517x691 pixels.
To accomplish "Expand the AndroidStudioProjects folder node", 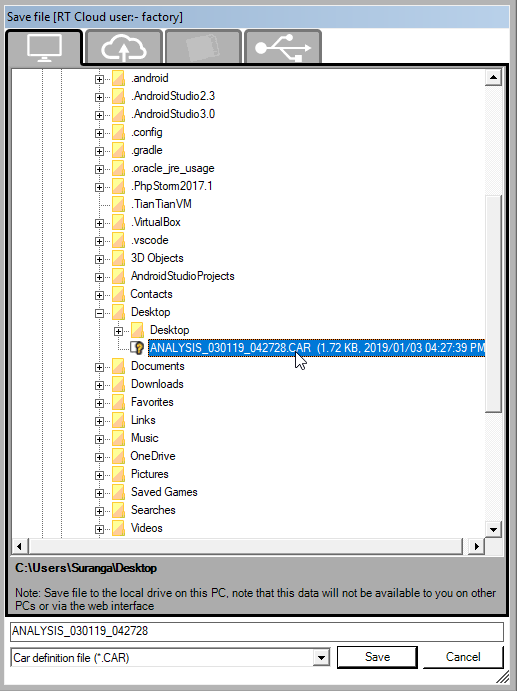I will [100, 278].
